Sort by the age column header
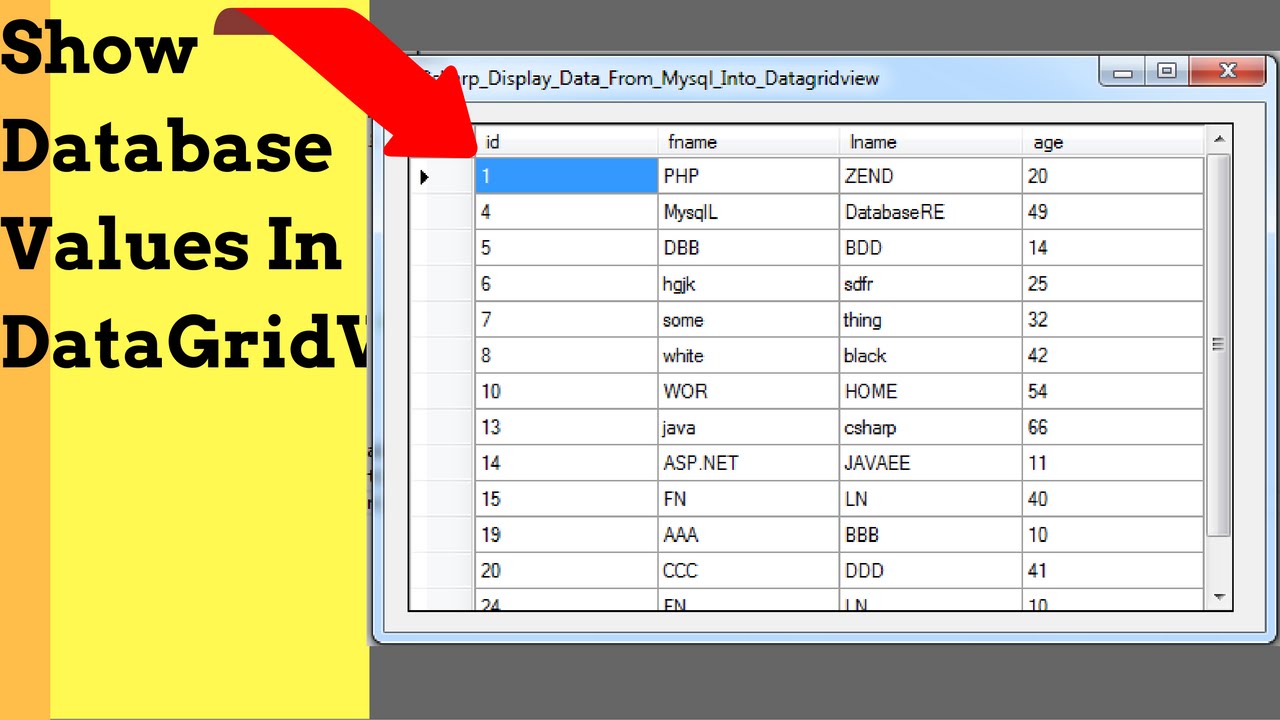1280x720 pixels. (x=1113, y=142)
